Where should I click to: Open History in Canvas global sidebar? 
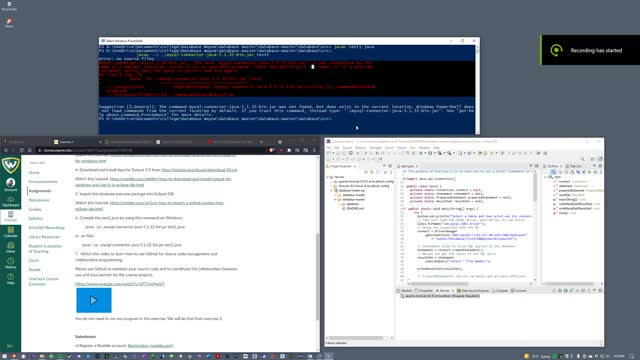pos(11,263)
